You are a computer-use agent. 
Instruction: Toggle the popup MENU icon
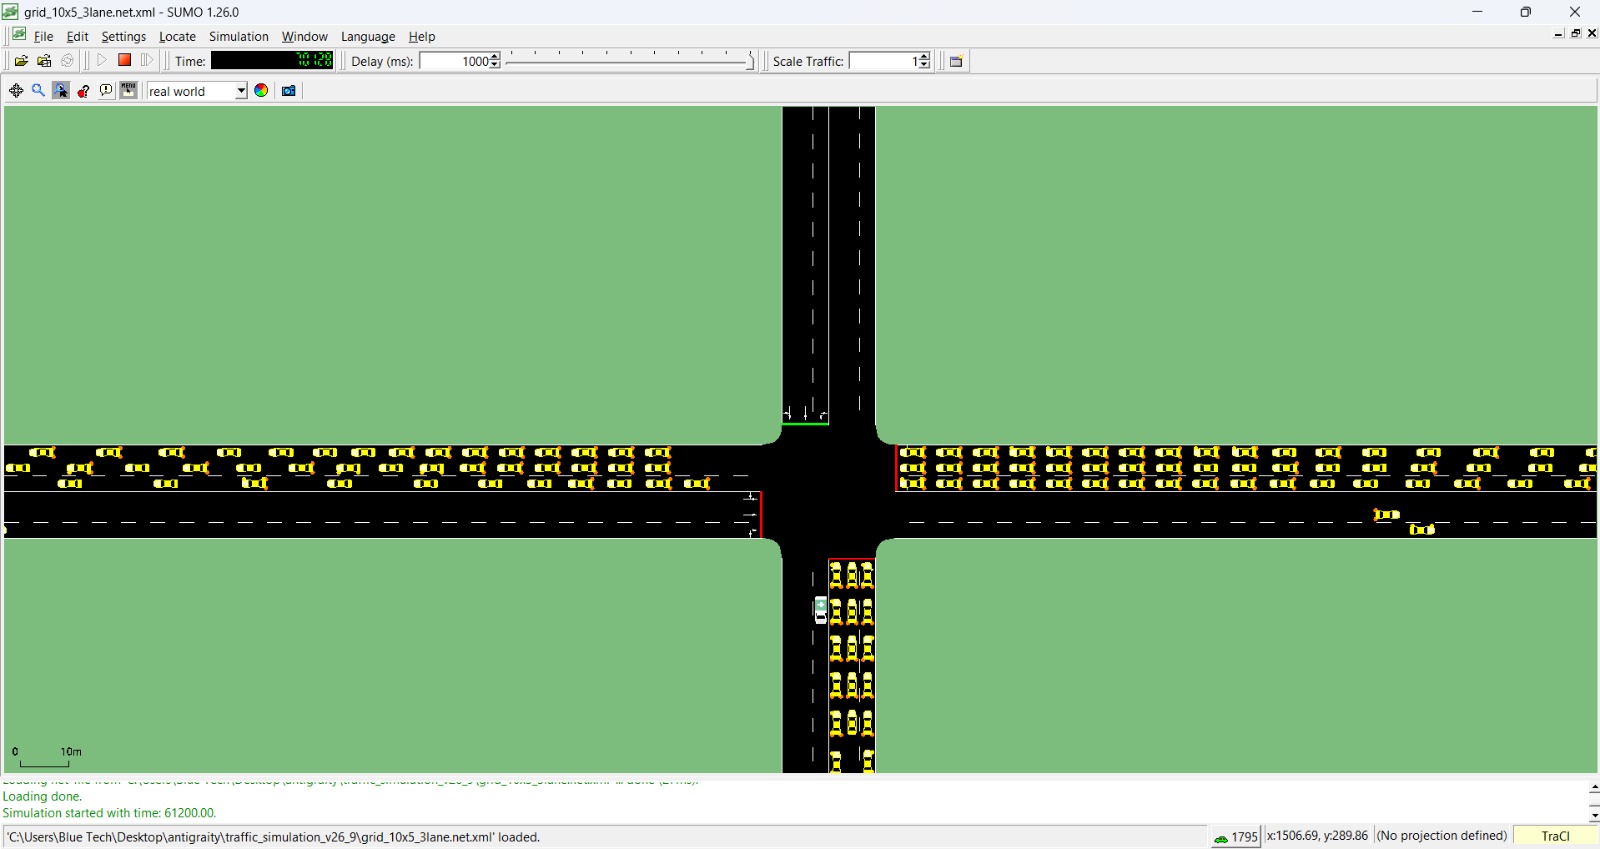[x=129, y=91]
